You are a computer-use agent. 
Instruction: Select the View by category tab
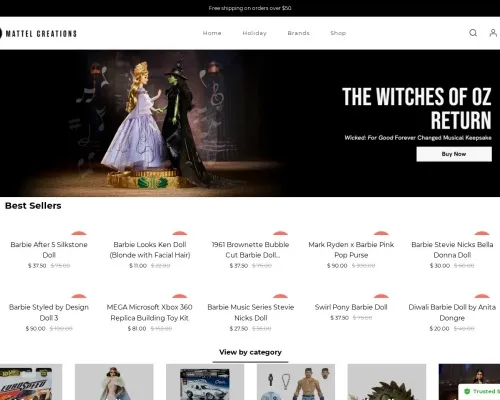[250, 352]
